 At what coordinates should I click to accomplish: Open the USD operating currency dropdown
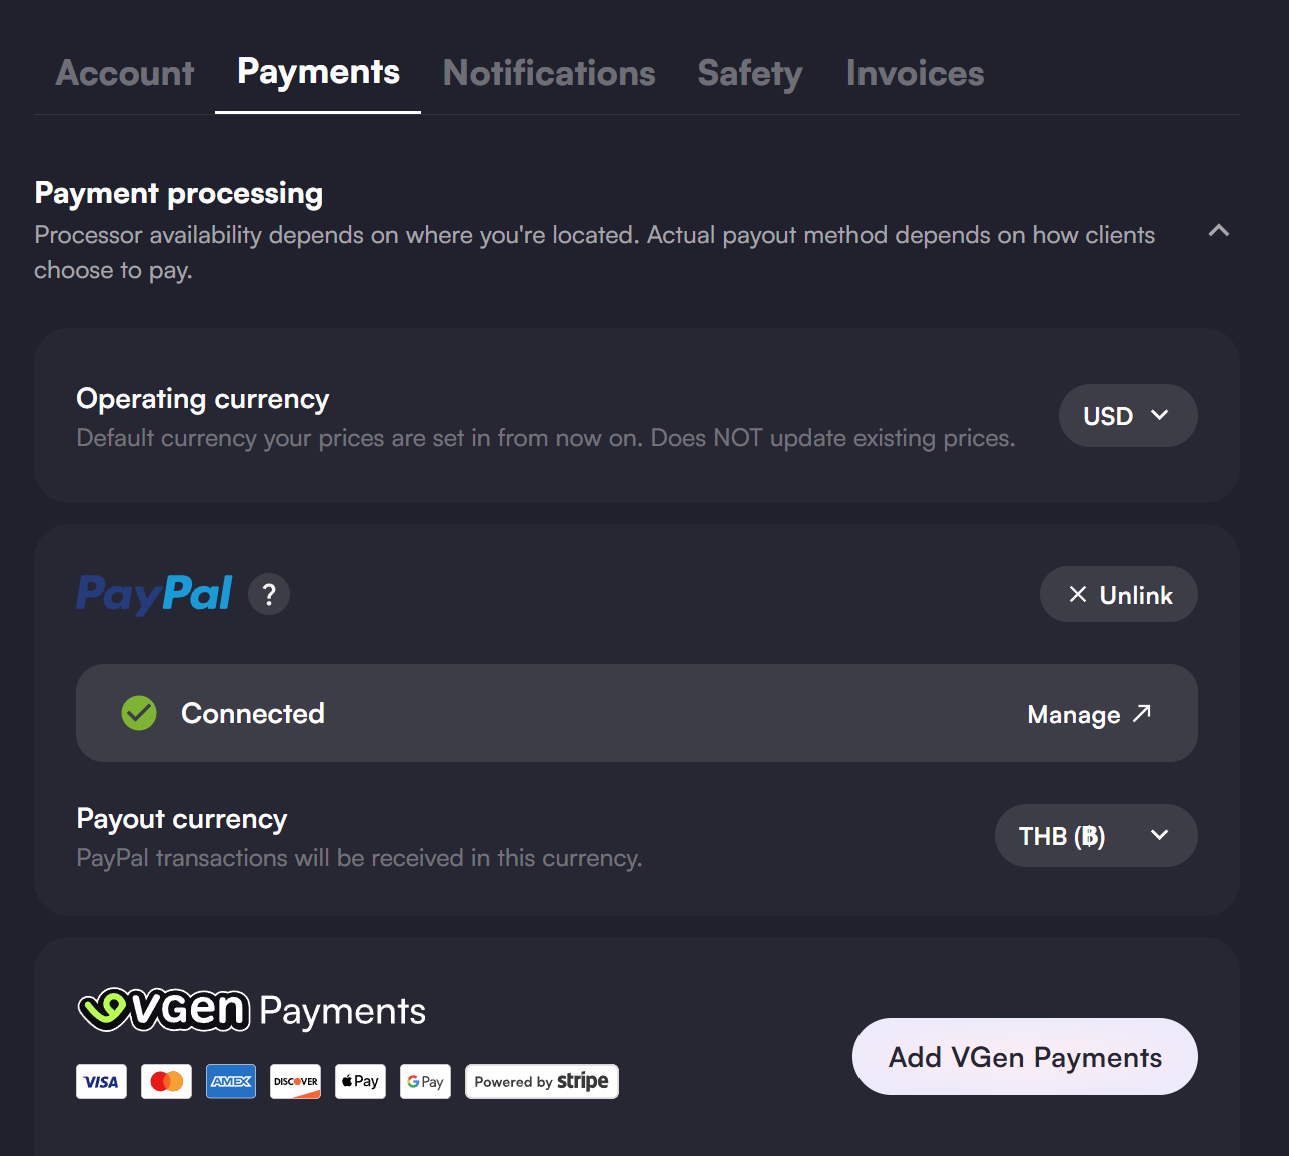click(x=1128, y=416)
